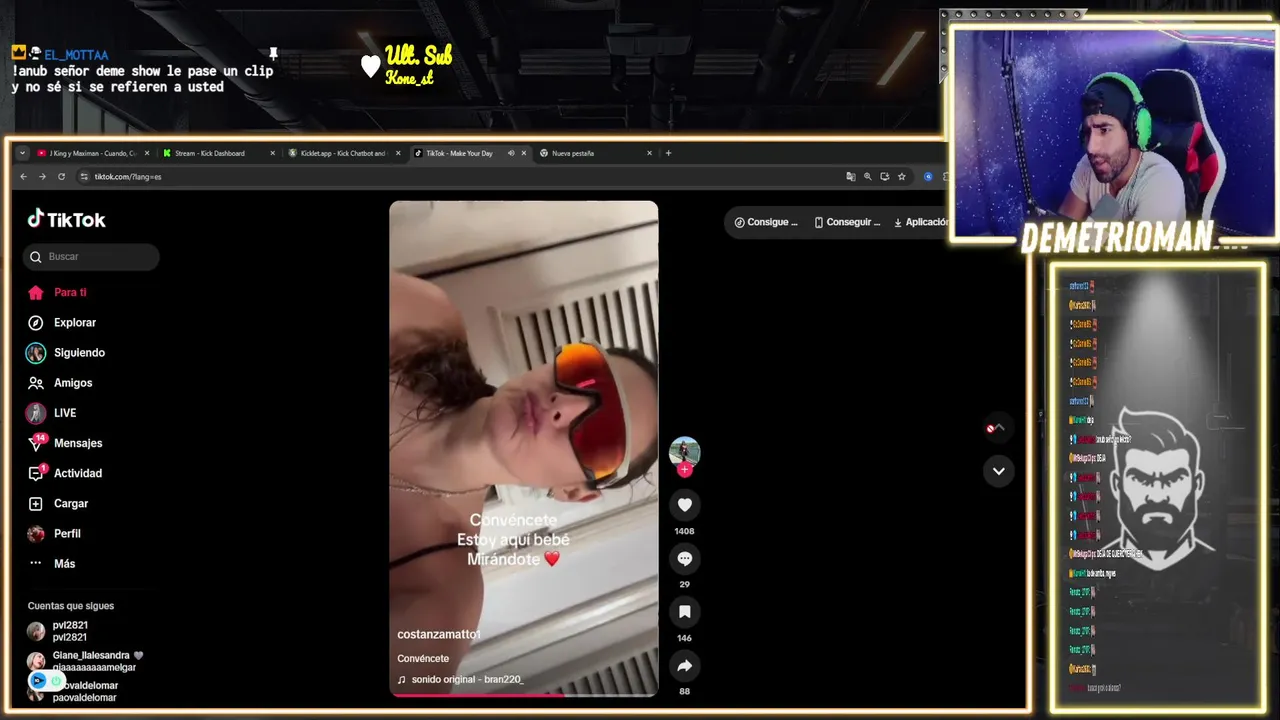Like the video with the heart icon
This screenshot has height=720, width=1280.
coord(685,505)
